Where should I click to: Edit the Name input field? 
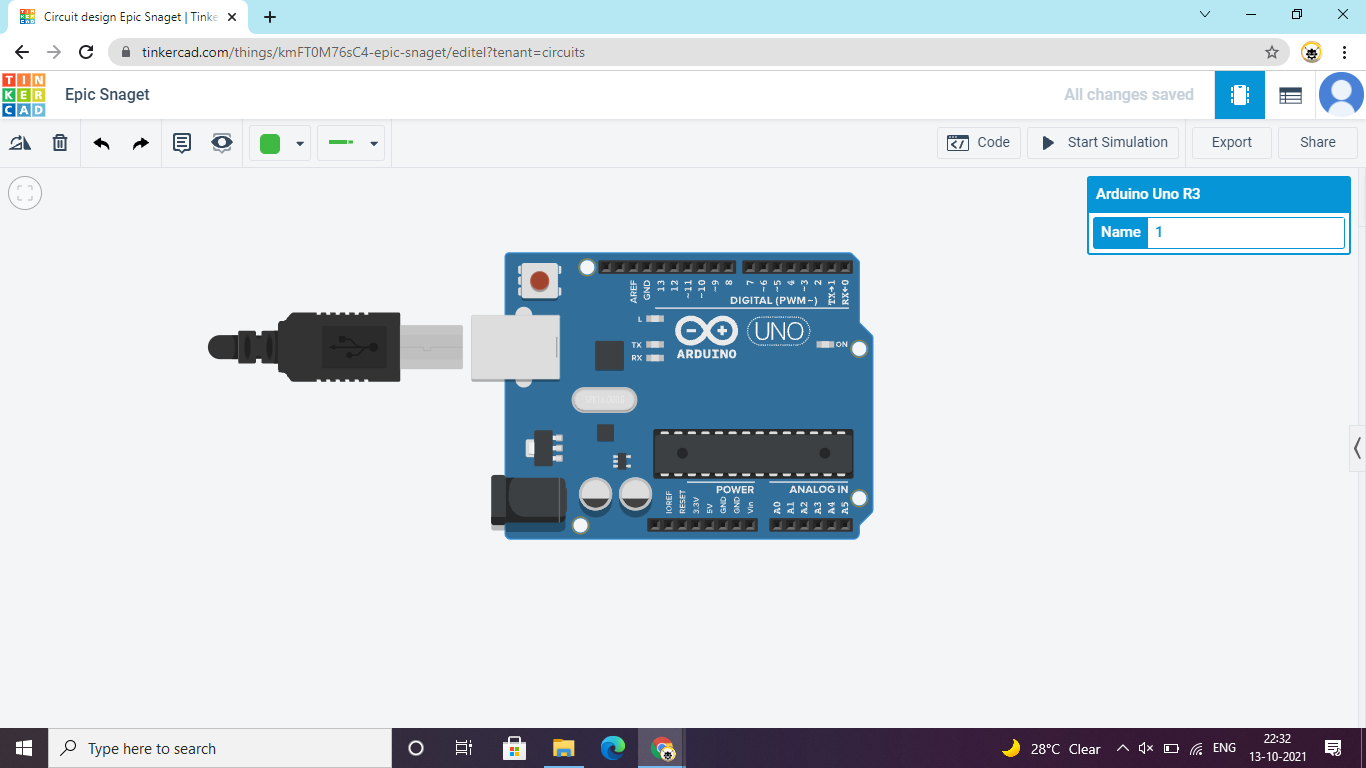(x=1245, y=232)
